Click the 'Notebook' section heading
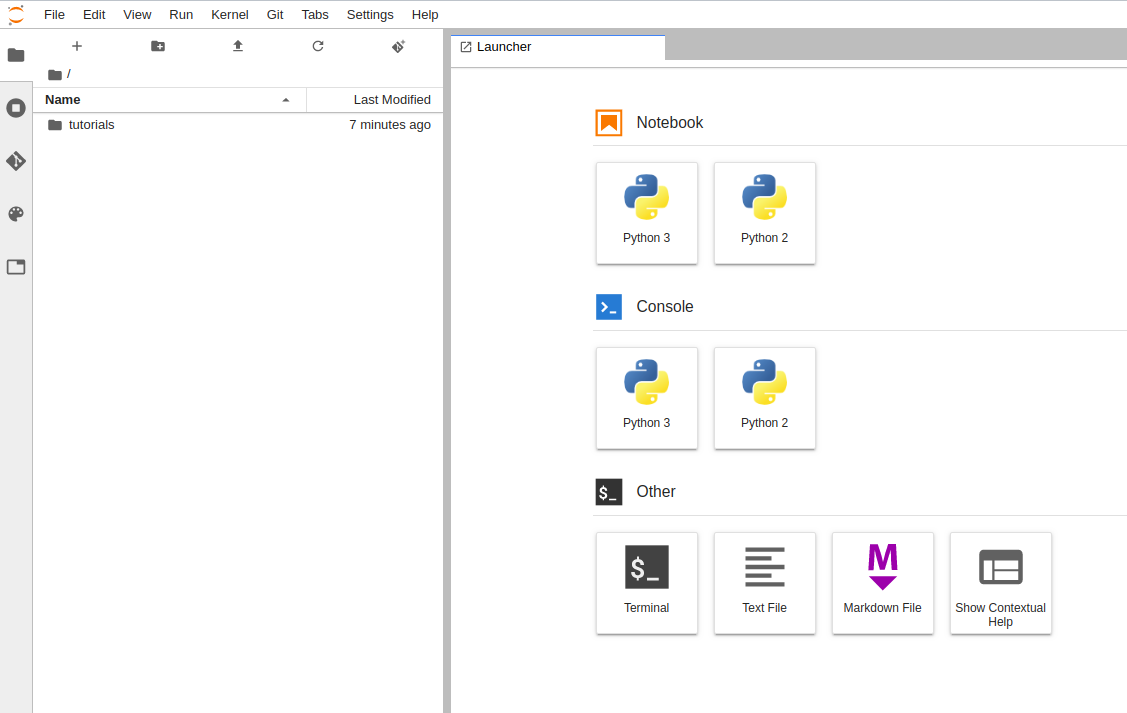Screen dimensions: 1127x713 [x=670, y=123]
